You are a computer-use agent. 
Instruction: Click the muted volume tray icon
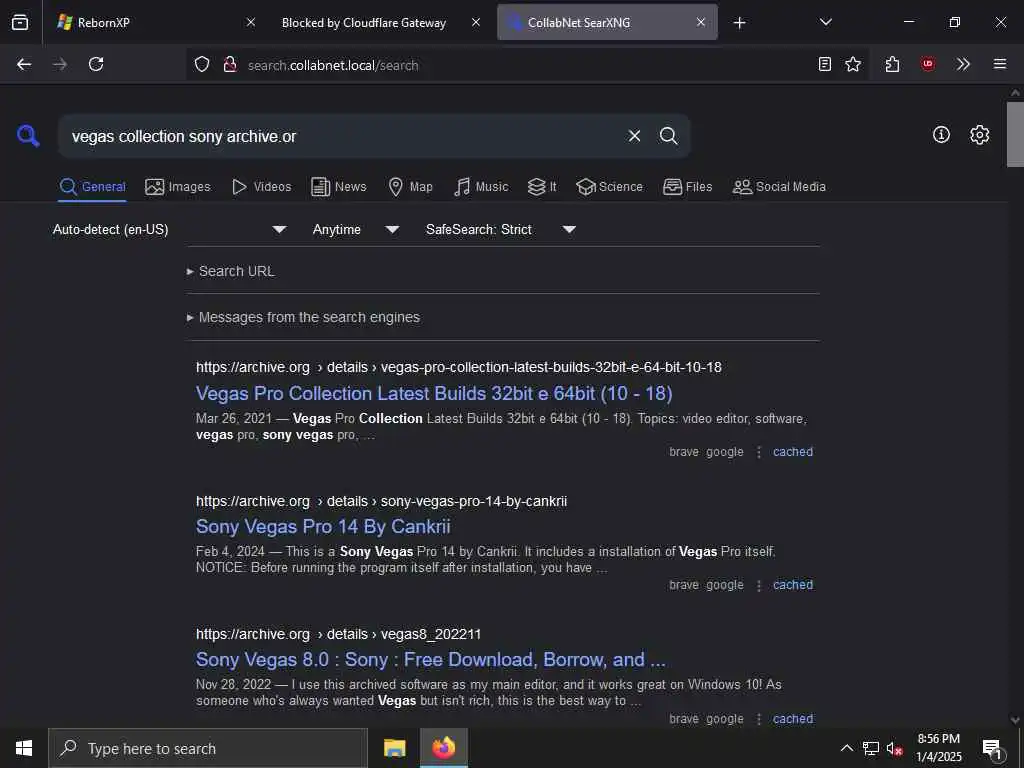(894, 748)
